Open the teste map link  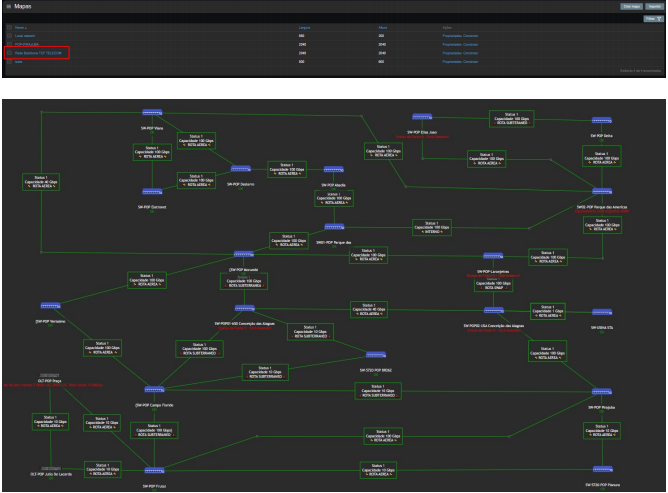tap(18, 61)
